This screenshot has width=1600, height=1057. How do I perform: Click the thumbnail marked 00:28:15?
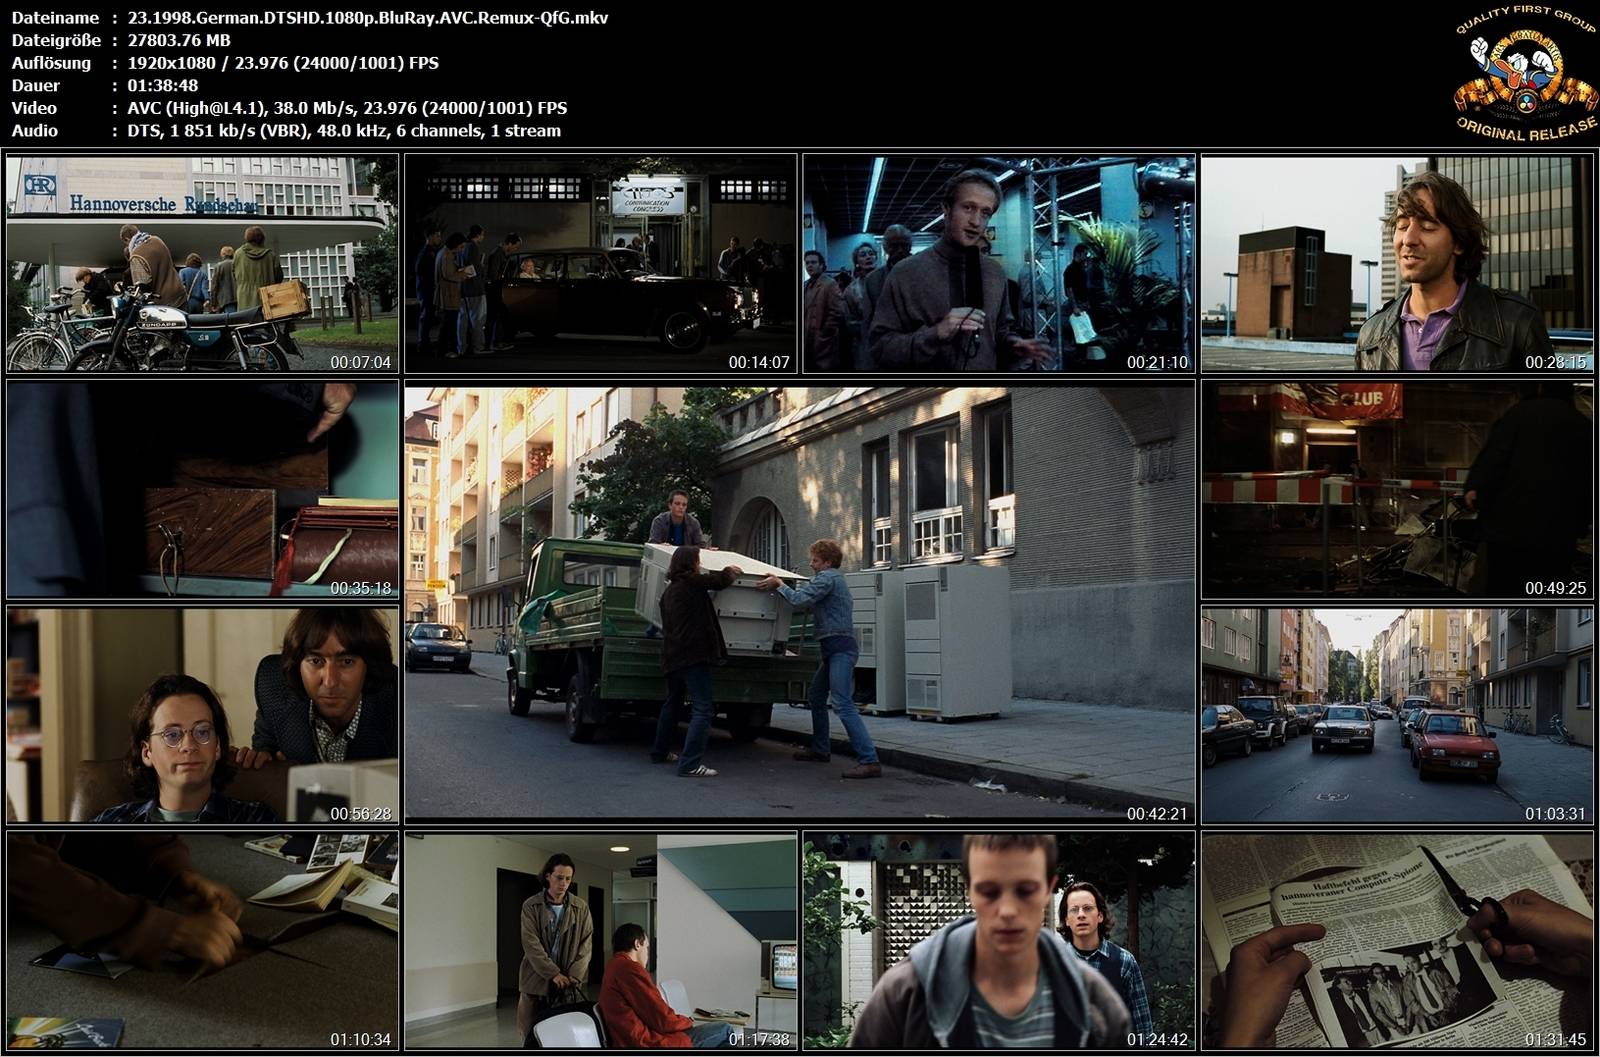(x=1397, y=264)
